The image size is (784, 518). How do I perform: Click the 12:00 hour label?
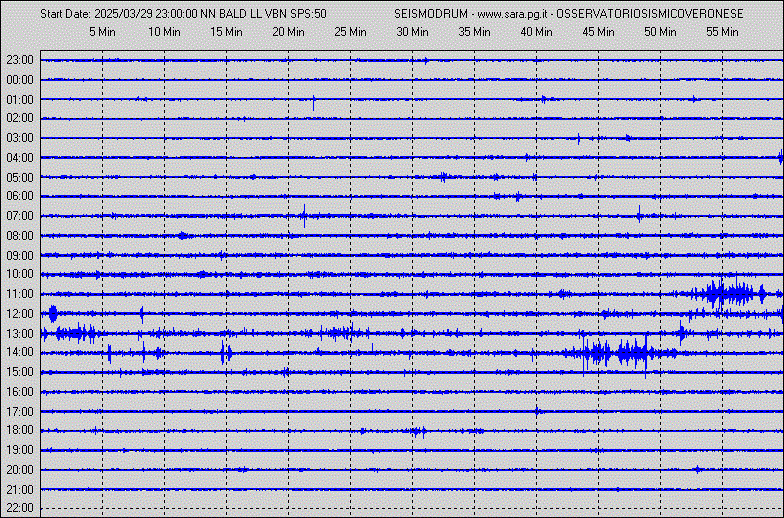click(20, 314)
